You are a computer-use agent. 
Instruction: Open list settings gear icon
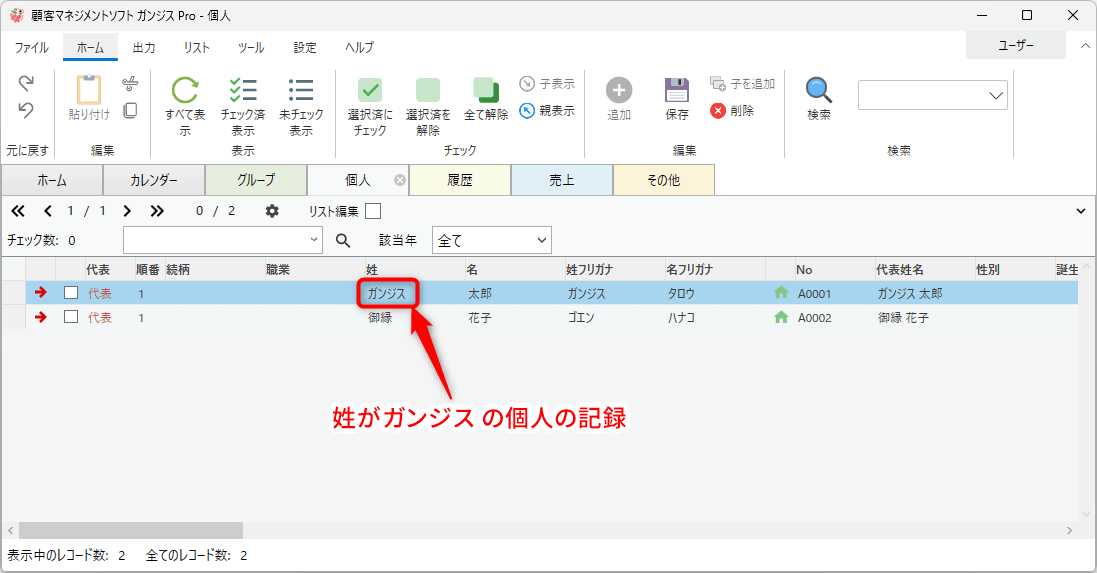(272, 211)
